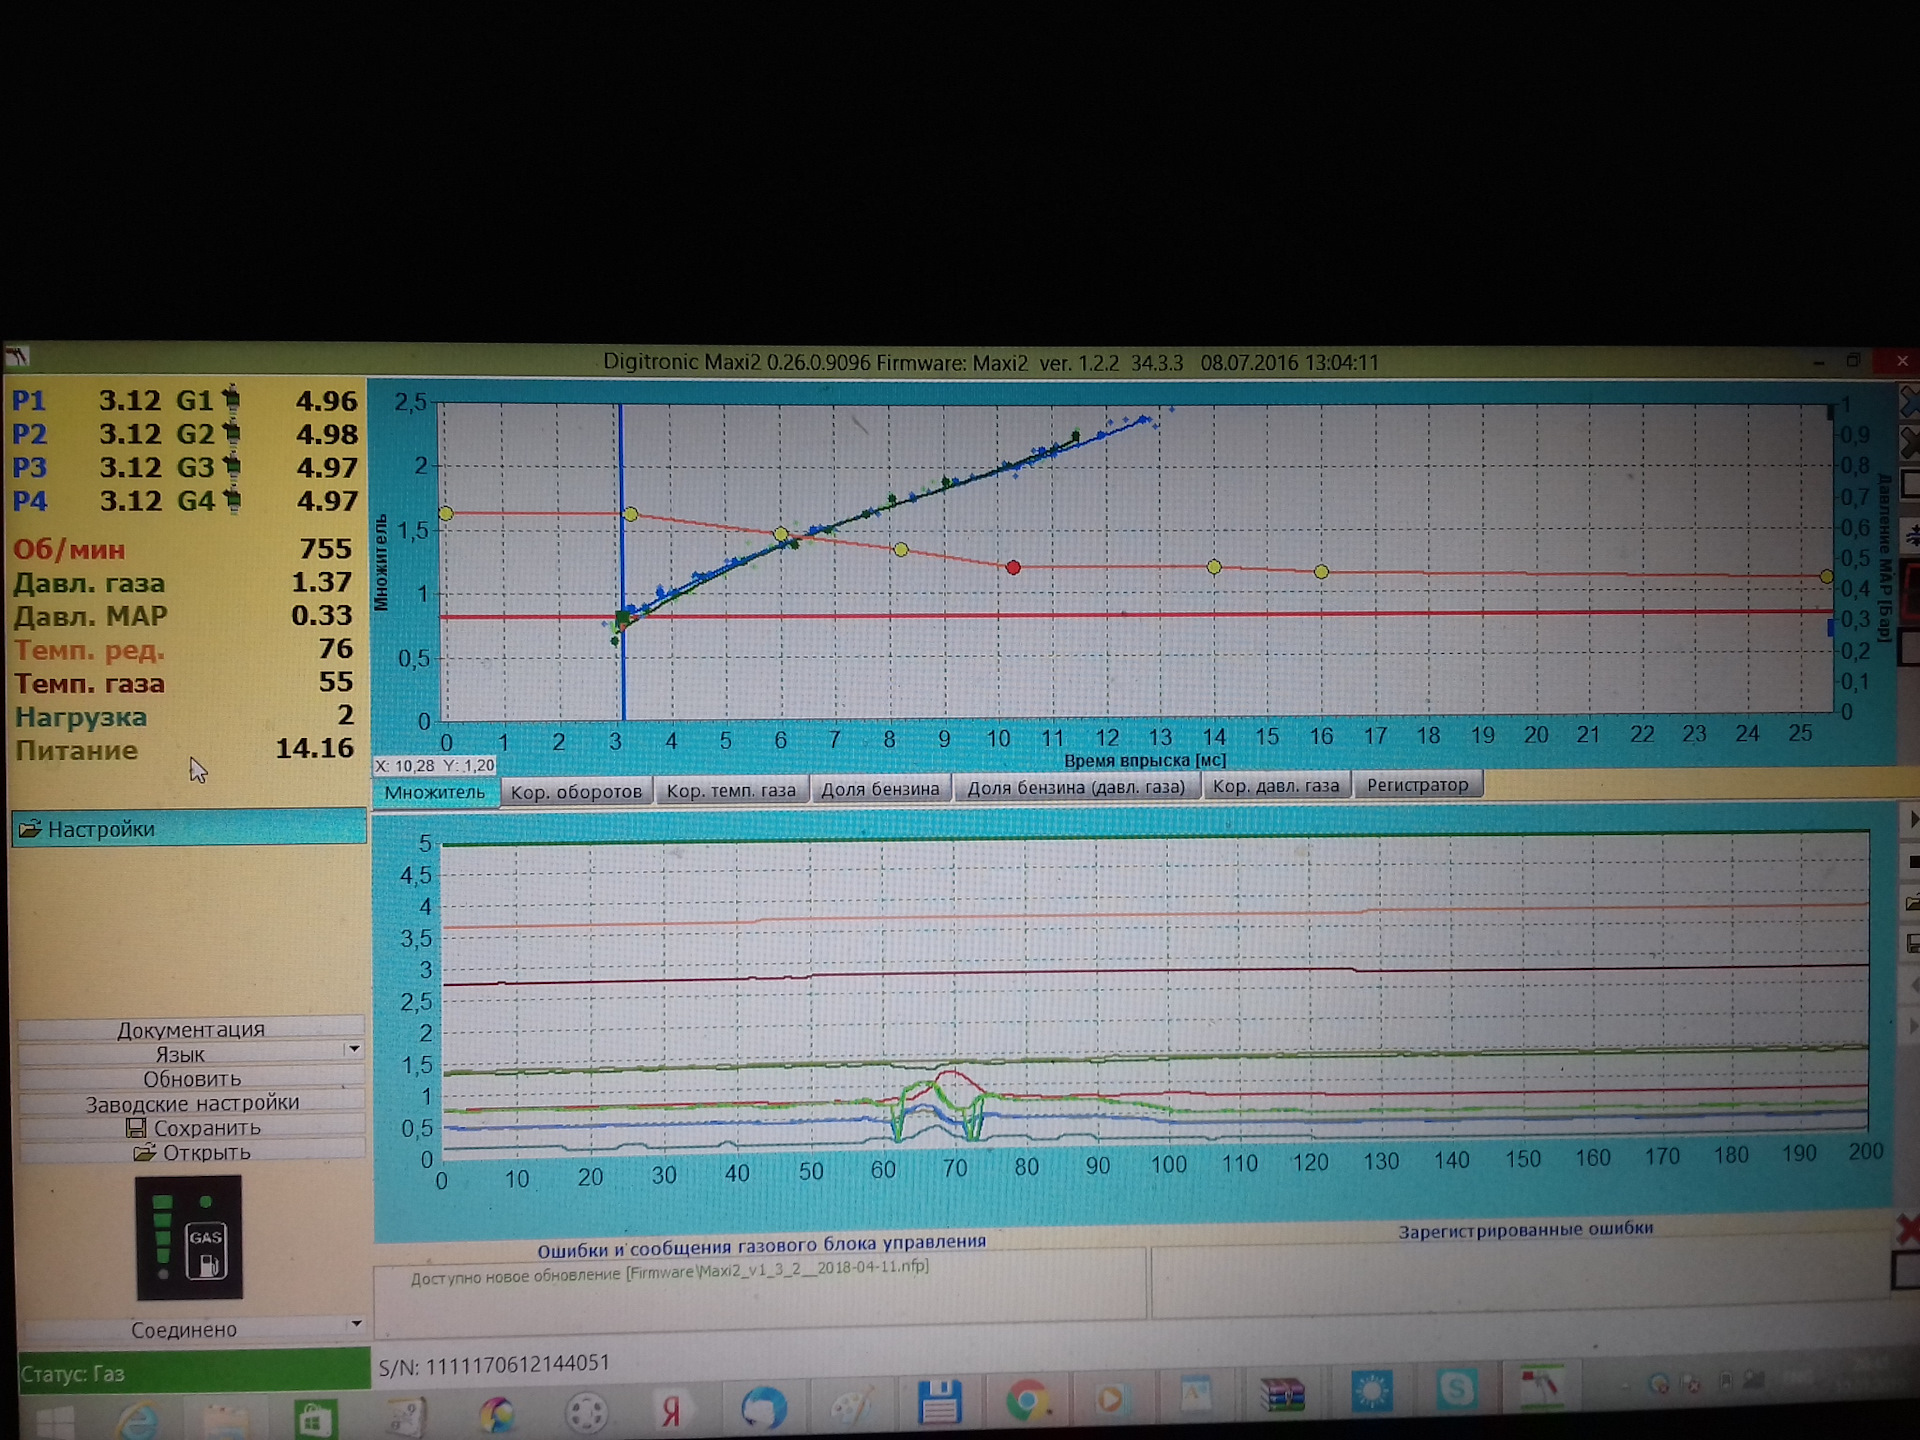This screenshot has width=1920, height=1440.
Task: Click the Документация button
Action: 191,1029
